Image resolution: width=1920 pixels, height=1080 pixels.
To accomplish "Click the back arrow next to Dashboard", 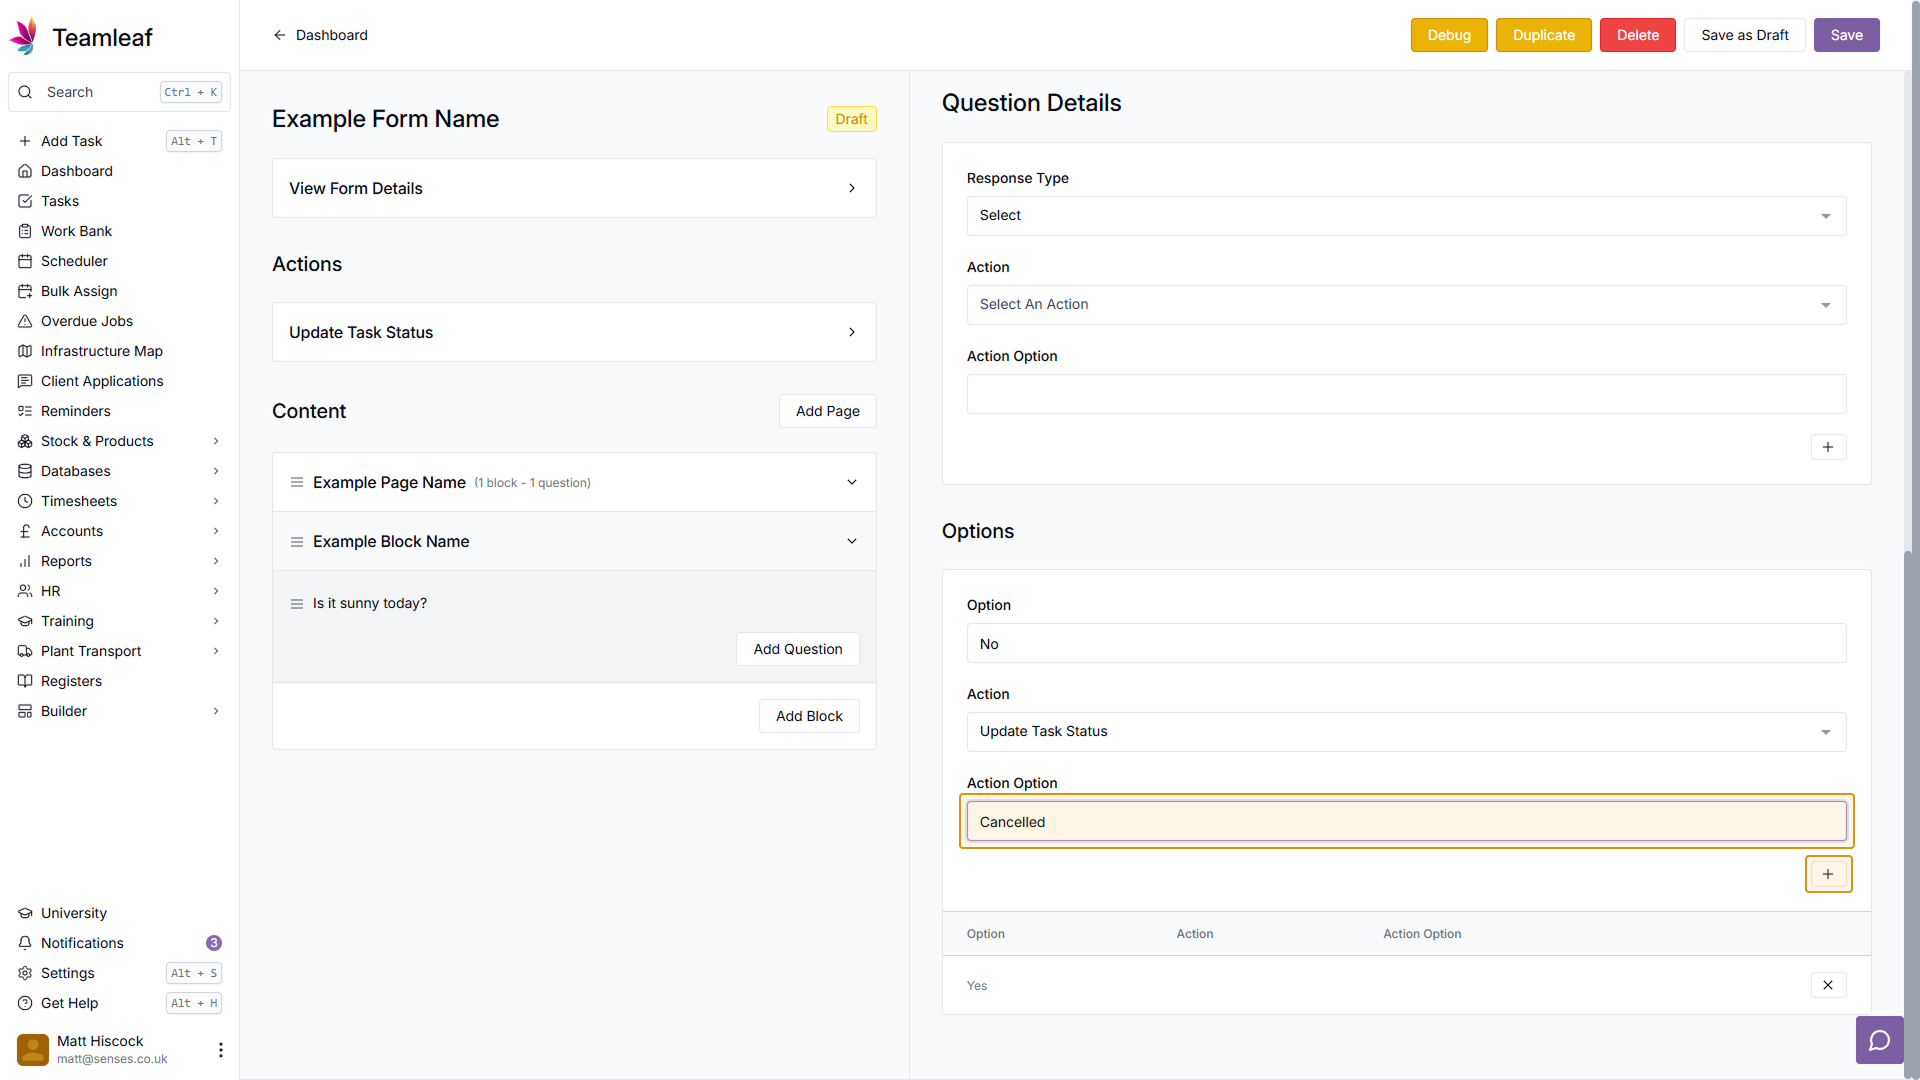I will (280, 35).
